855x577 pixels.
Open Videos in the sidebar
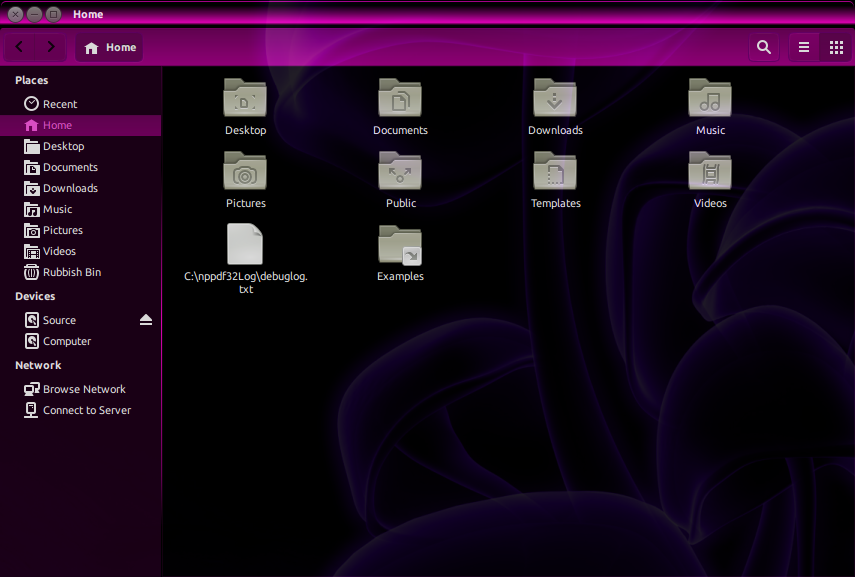[81, 251]
